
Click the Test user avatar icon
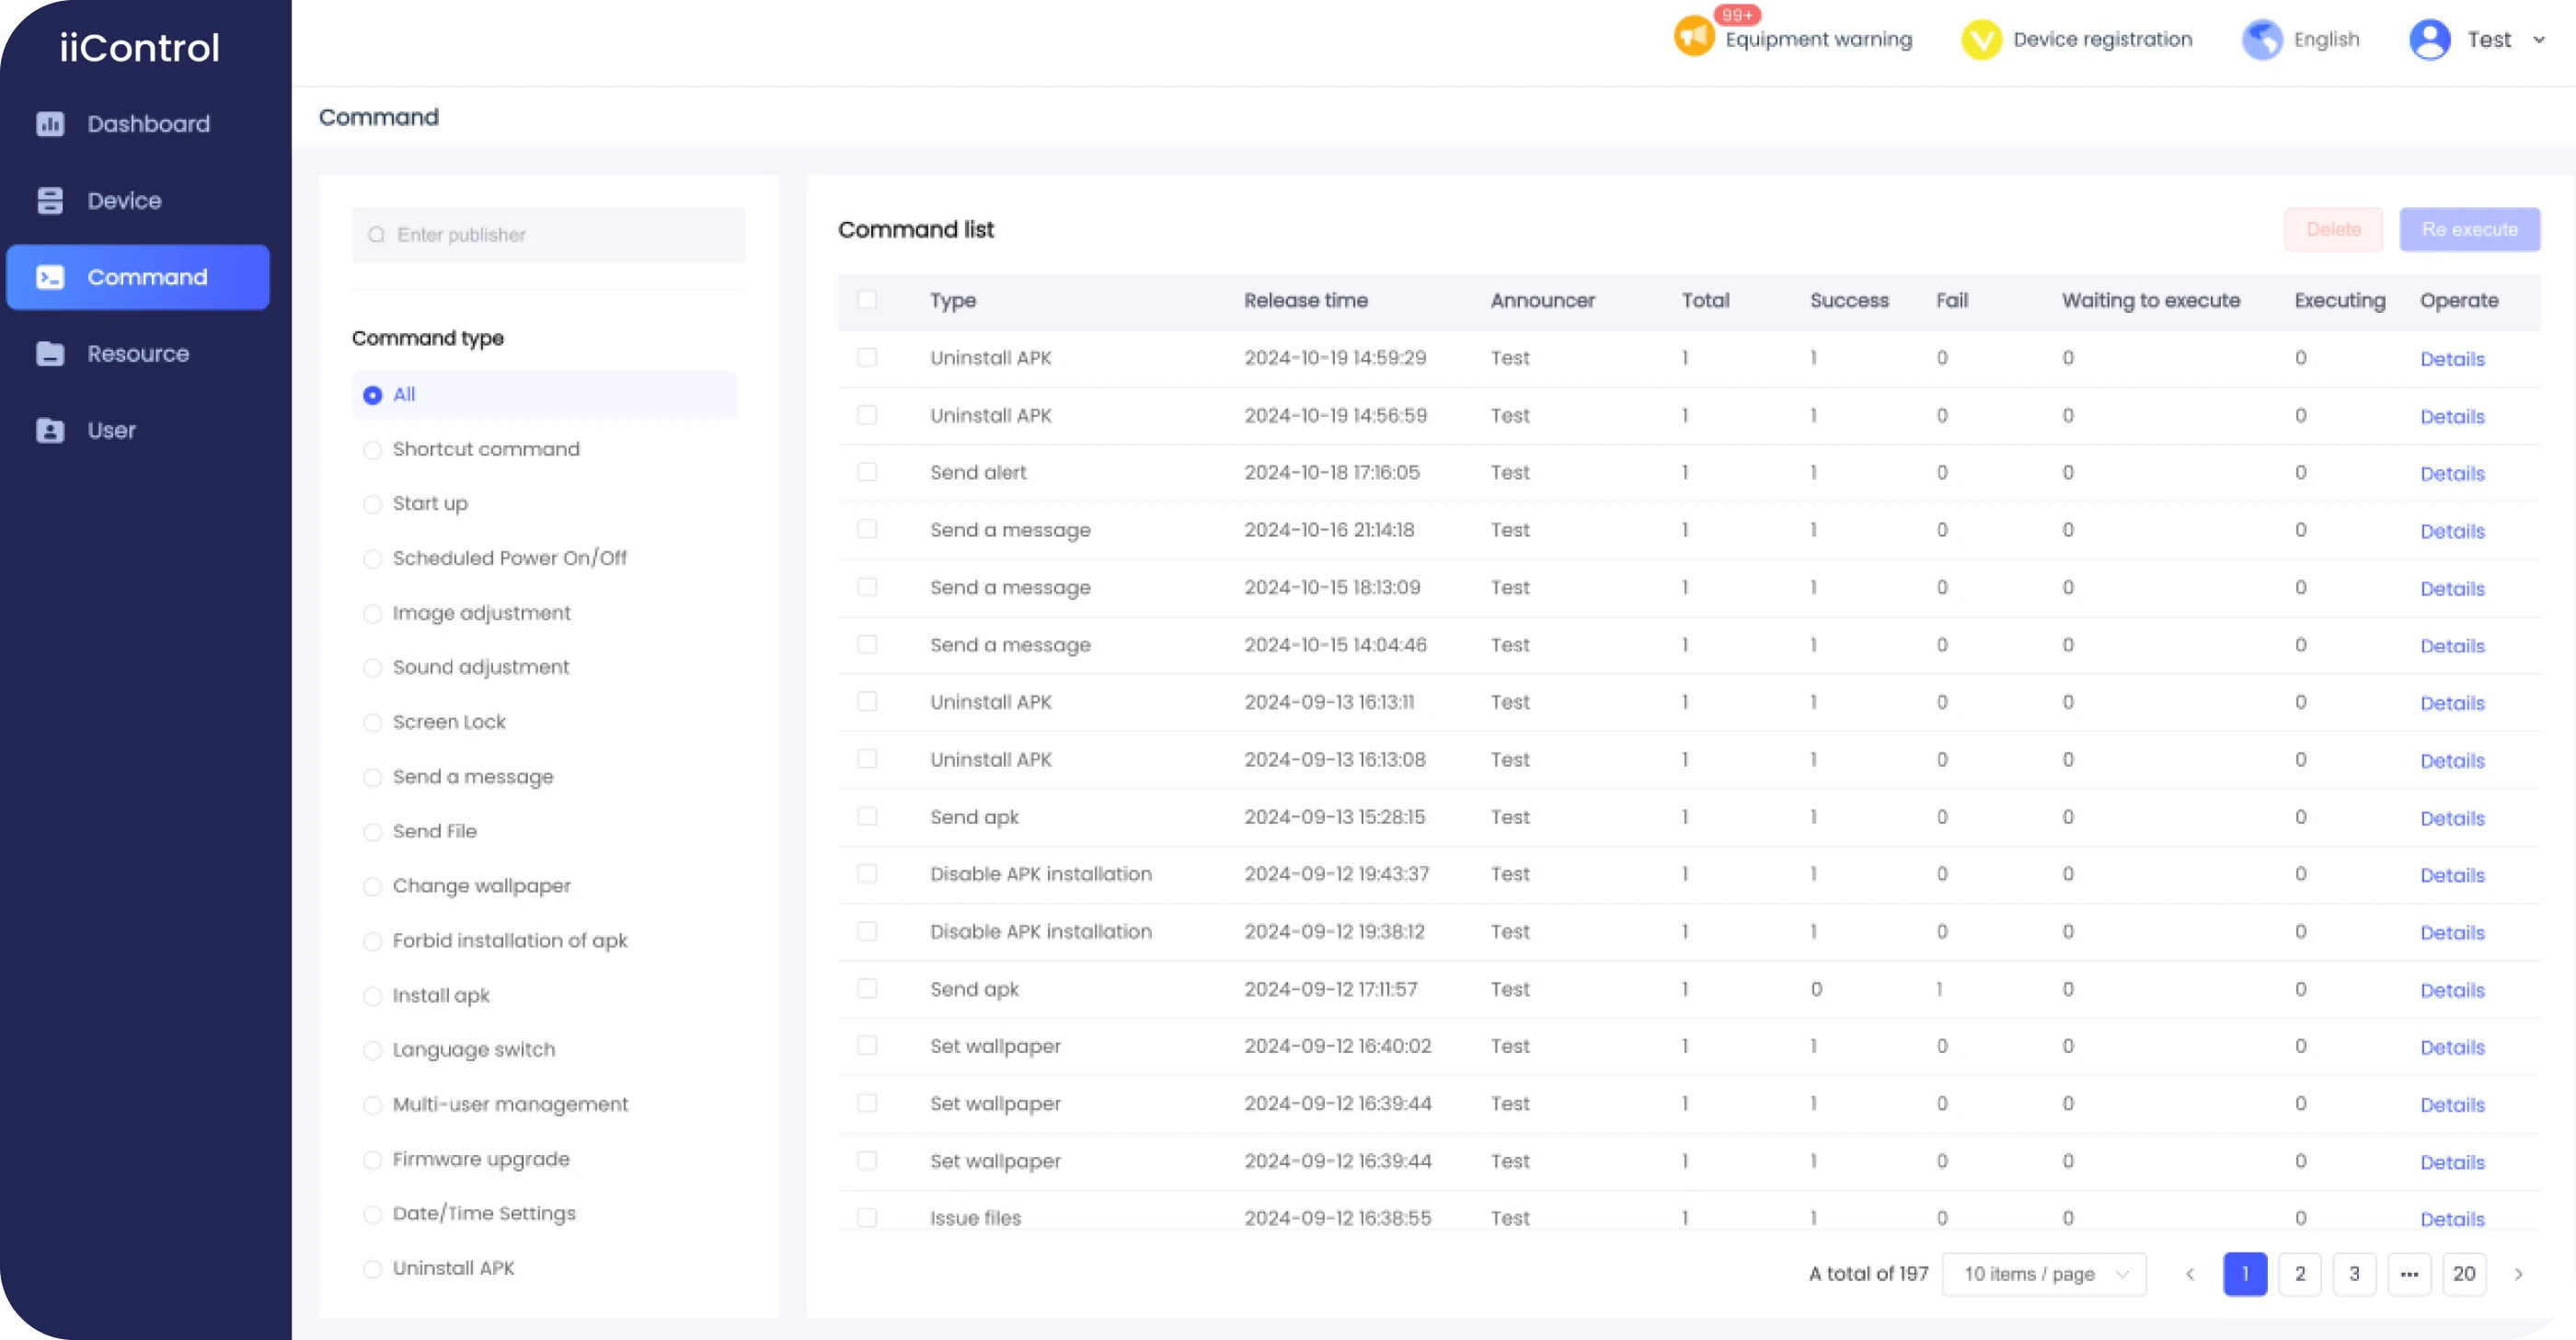click(x=2430, y=40)
